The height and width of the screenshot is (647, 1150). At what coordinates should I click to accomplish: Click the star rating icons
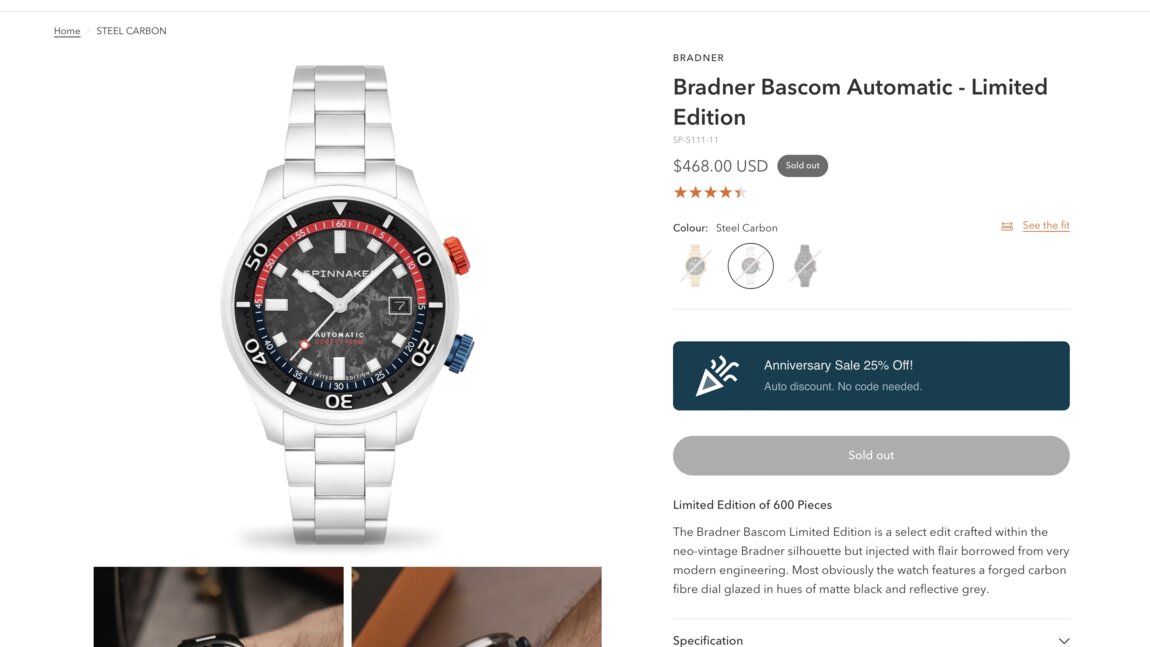coord(710,192)
